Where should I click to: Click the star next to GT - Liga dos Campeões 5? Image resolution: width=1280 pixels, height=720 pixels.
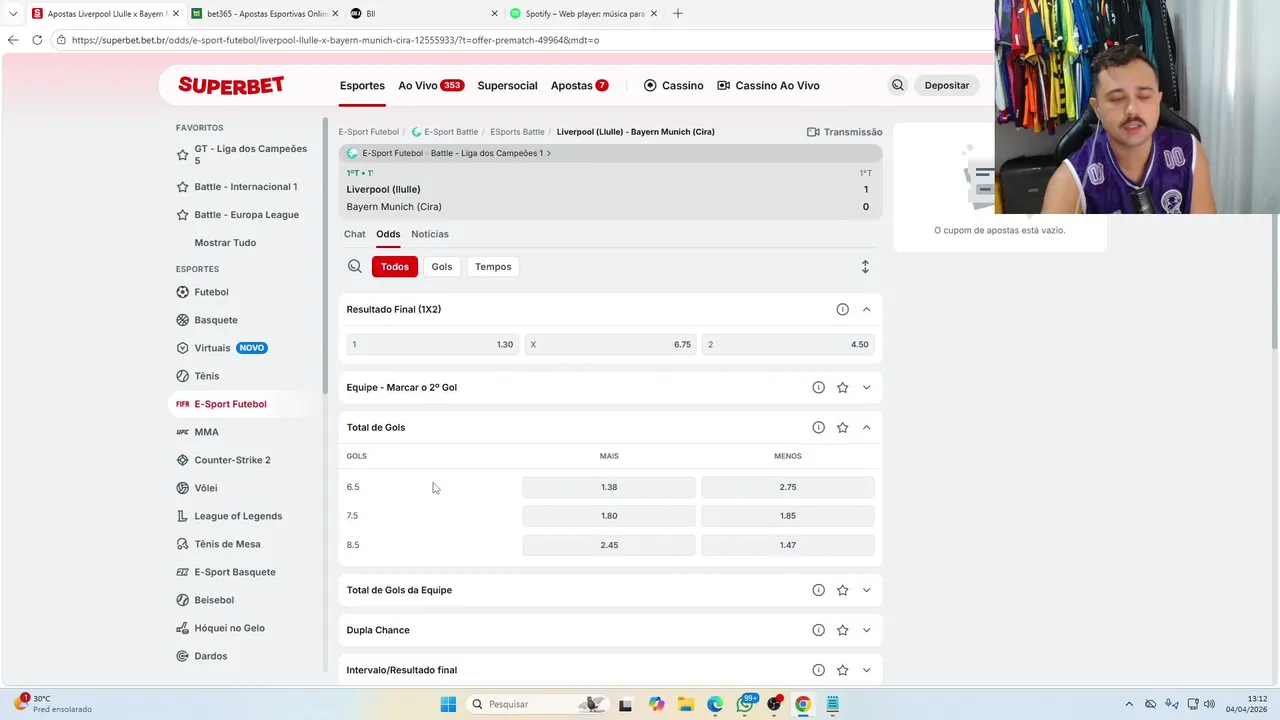point(182,155)
